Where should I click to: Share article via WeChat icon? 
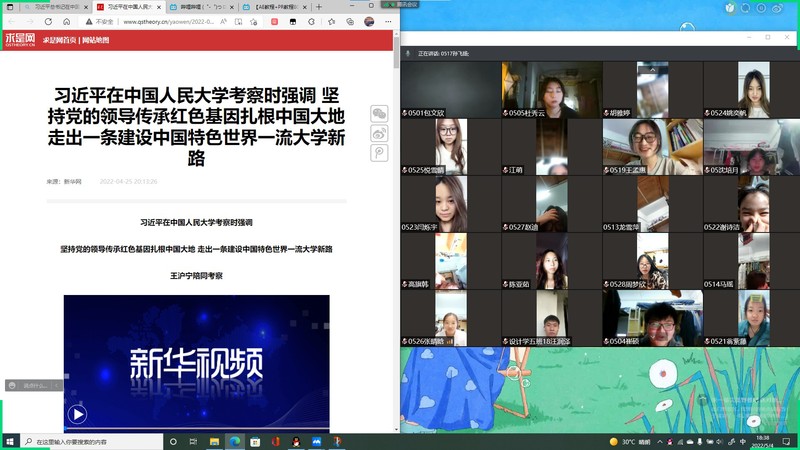click(x=380, y=114)
